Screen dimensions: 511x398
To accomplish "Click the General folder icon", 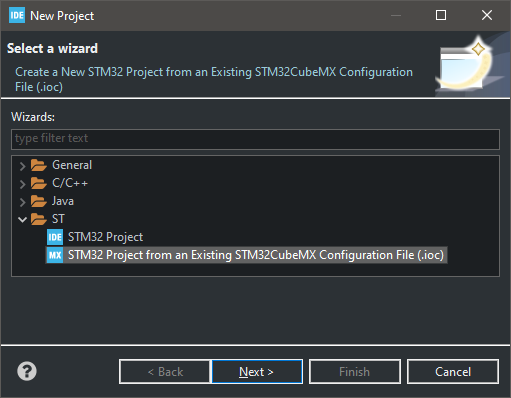I will click(x=39, y=165).
